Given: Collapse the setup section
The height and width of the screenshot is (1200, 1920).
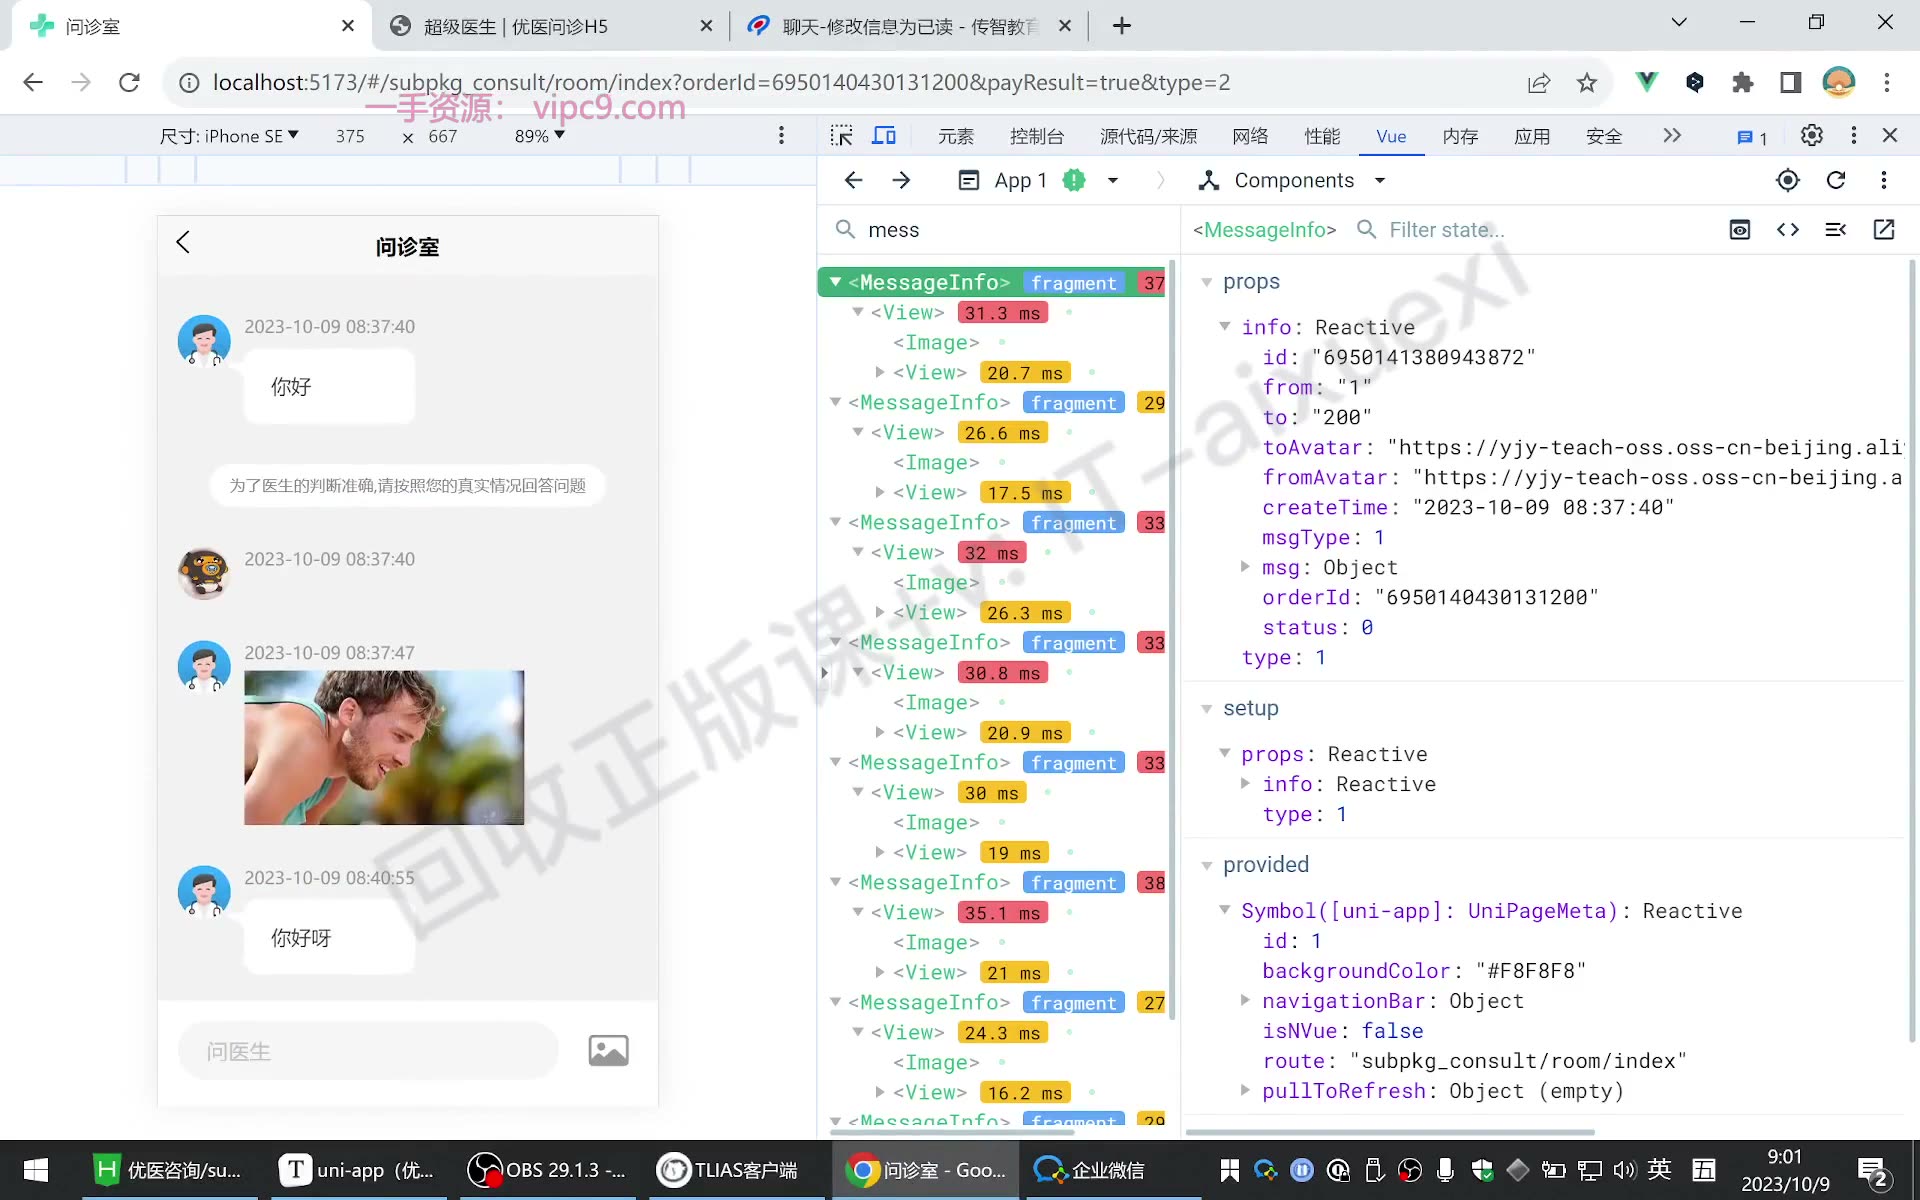Looking at the screenshot, I should (1207, 709).
